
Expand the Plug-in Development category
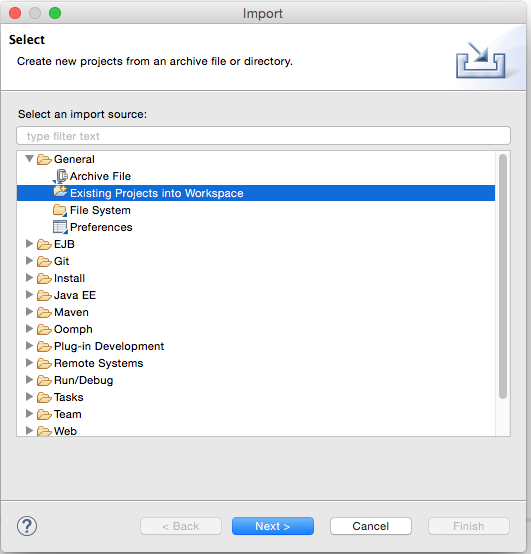pos(30,346)
